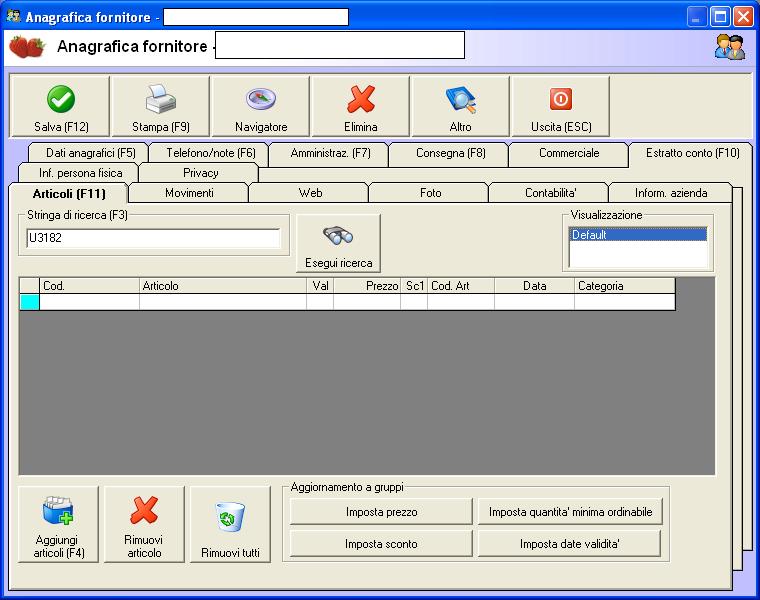This screenshot has height=600, width=760.
Task: Click the Cod. column header
Action: pyautogui.click(x=89, y=286)
